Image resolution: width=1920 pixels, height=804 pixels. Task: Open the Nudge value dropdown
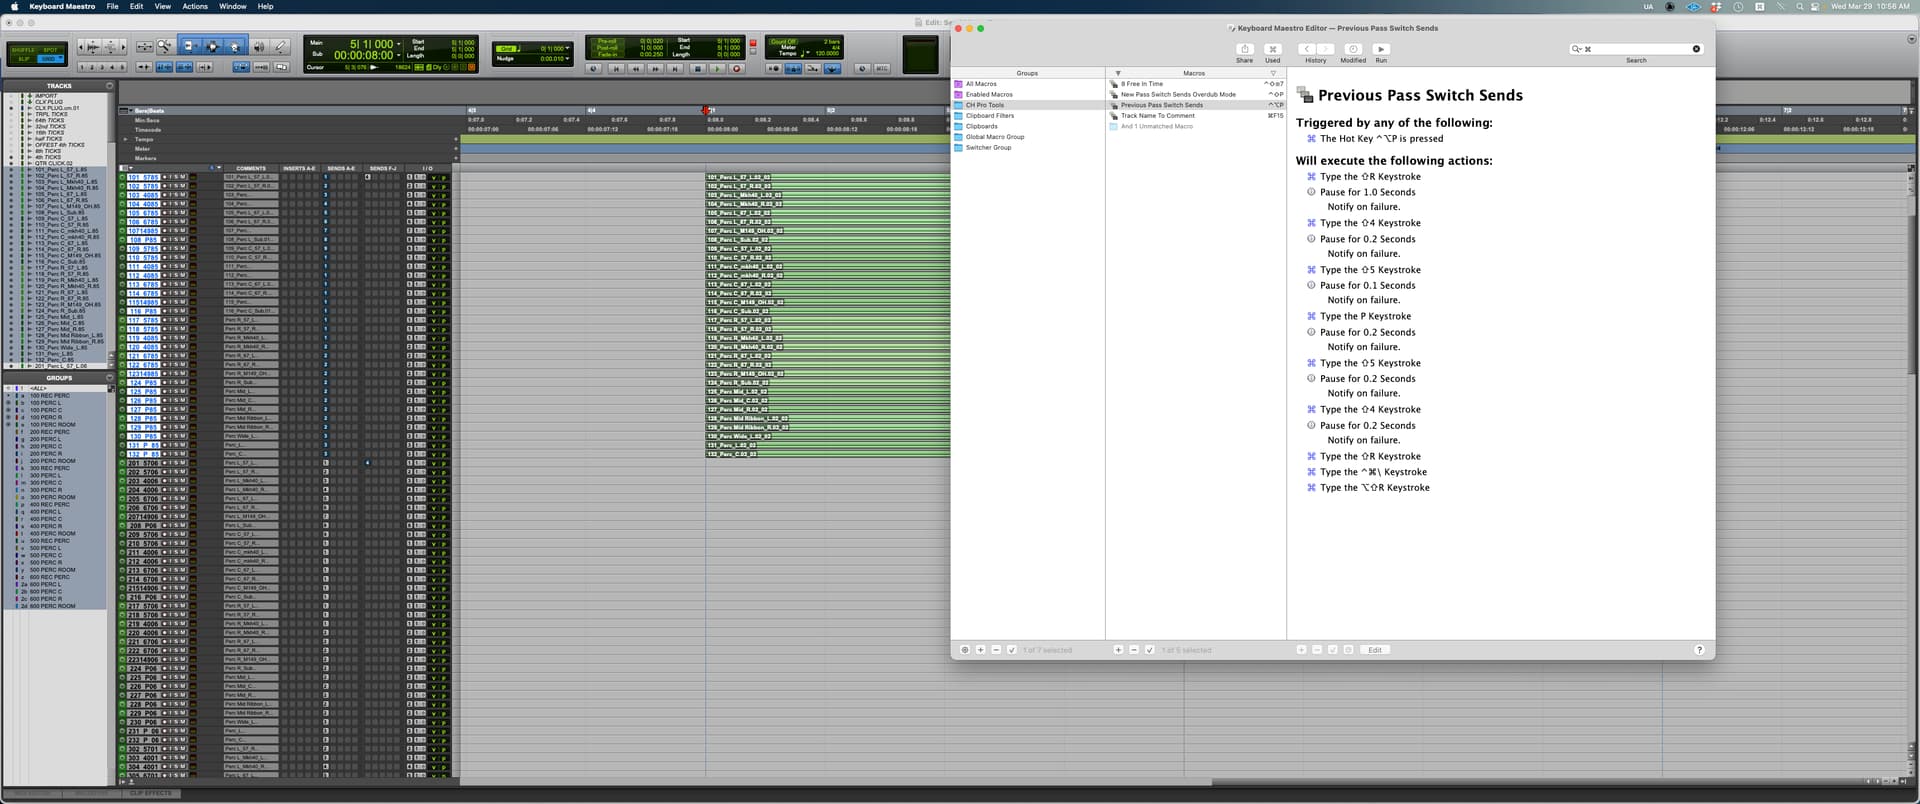(568, 59)
